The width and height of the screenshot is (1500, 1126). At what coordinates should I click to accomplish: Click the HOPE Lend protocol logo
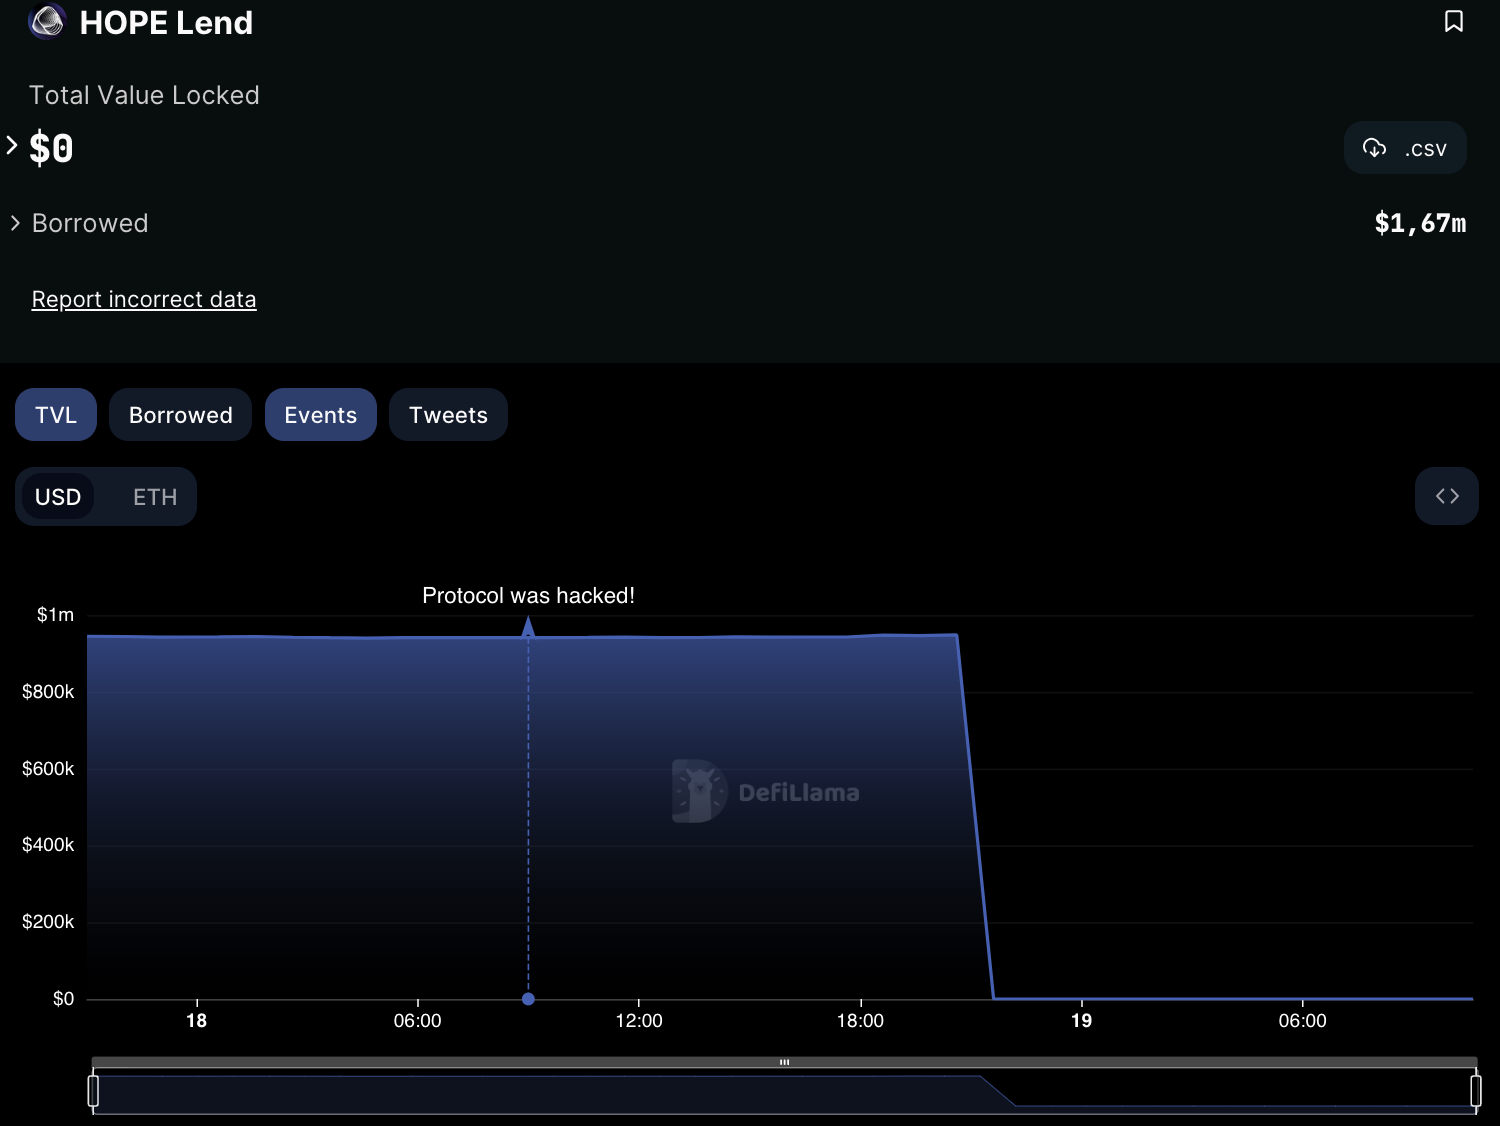pos(47,21)
